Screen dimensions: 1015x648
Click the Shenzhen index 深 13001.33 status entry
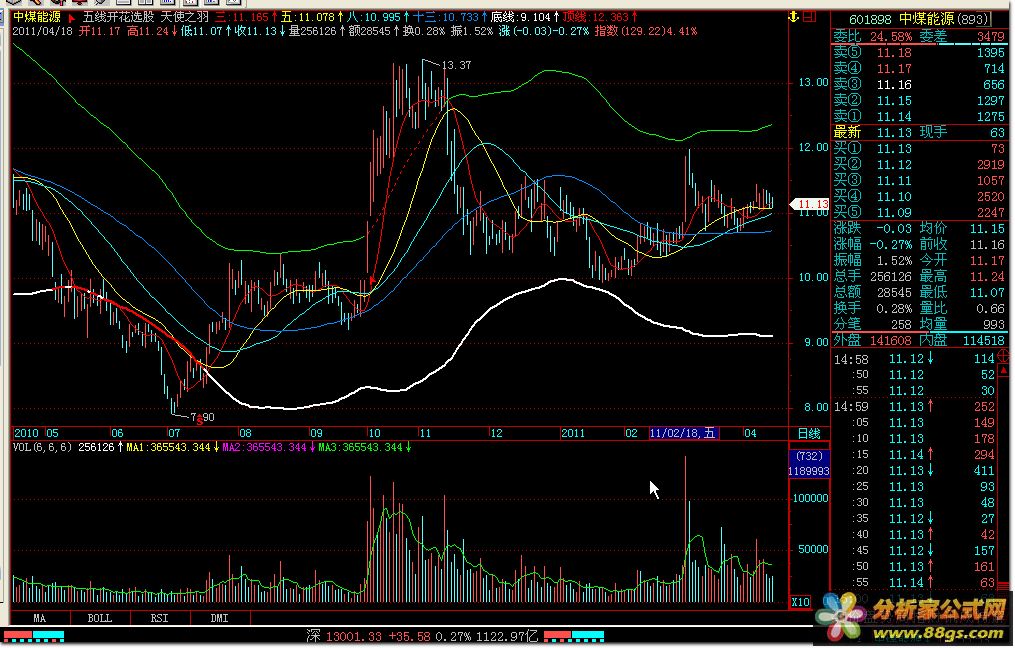(344, 637)
